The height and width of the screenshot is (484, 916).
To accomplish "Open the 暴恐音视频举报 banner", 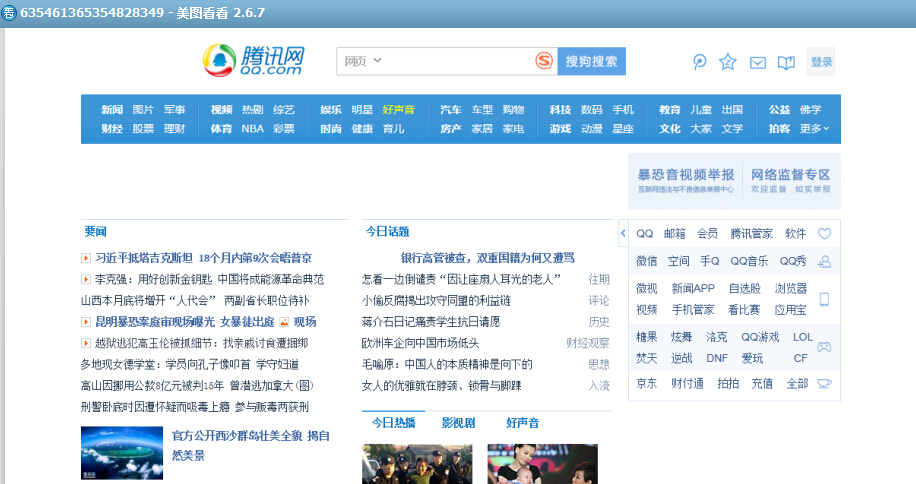I will coord(685,180).
